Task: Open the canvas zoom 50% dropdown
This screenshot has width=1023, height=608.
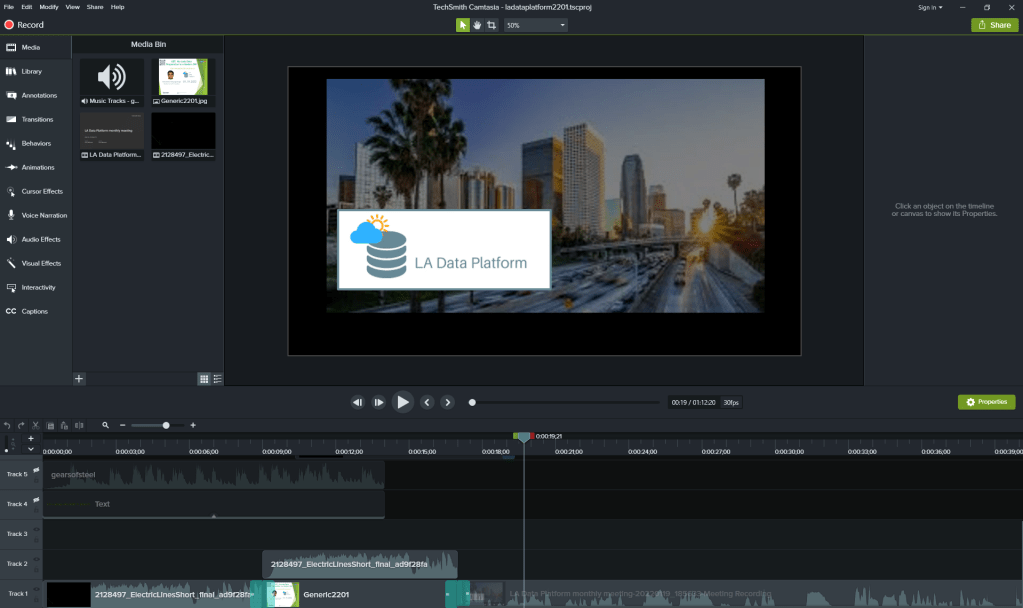Action: [x=535, y=25]
